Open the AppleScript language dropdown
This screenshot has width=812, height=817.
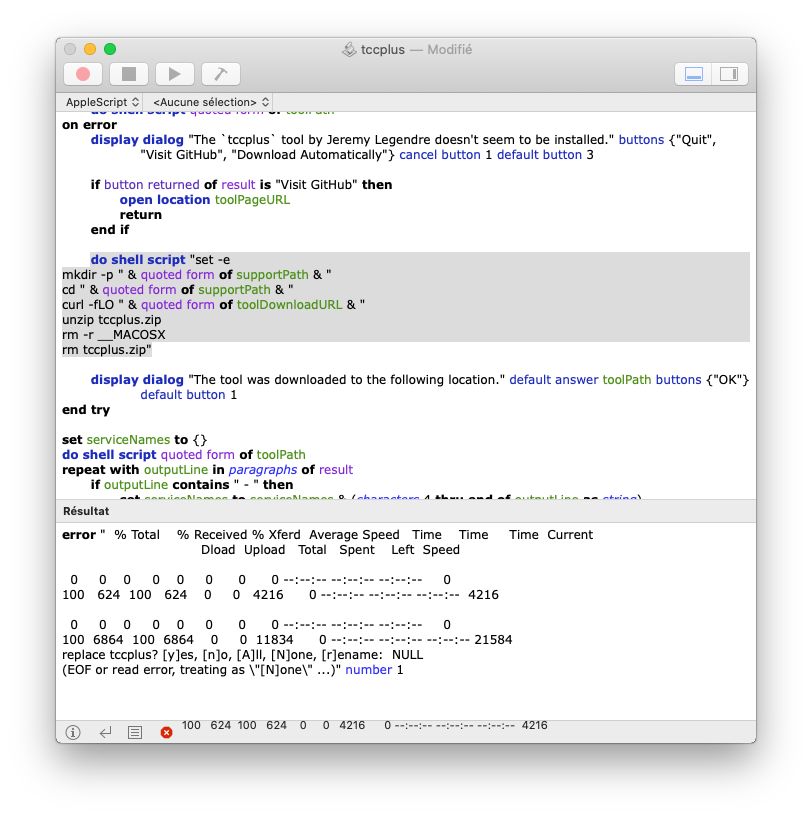102,102
